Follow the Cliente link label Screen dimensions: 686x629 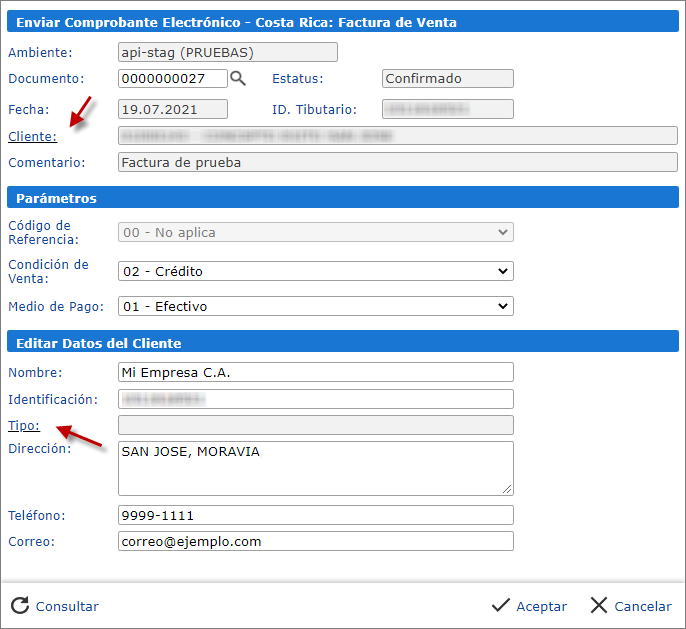coord(32,136)
